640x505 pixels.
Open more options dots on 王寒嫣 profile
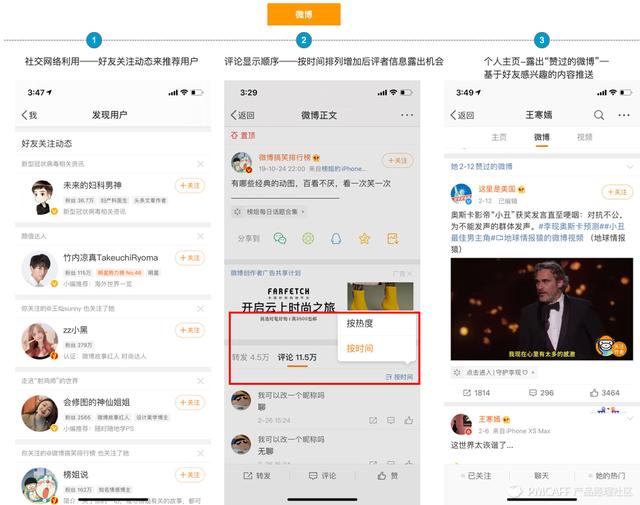[624, 116]
